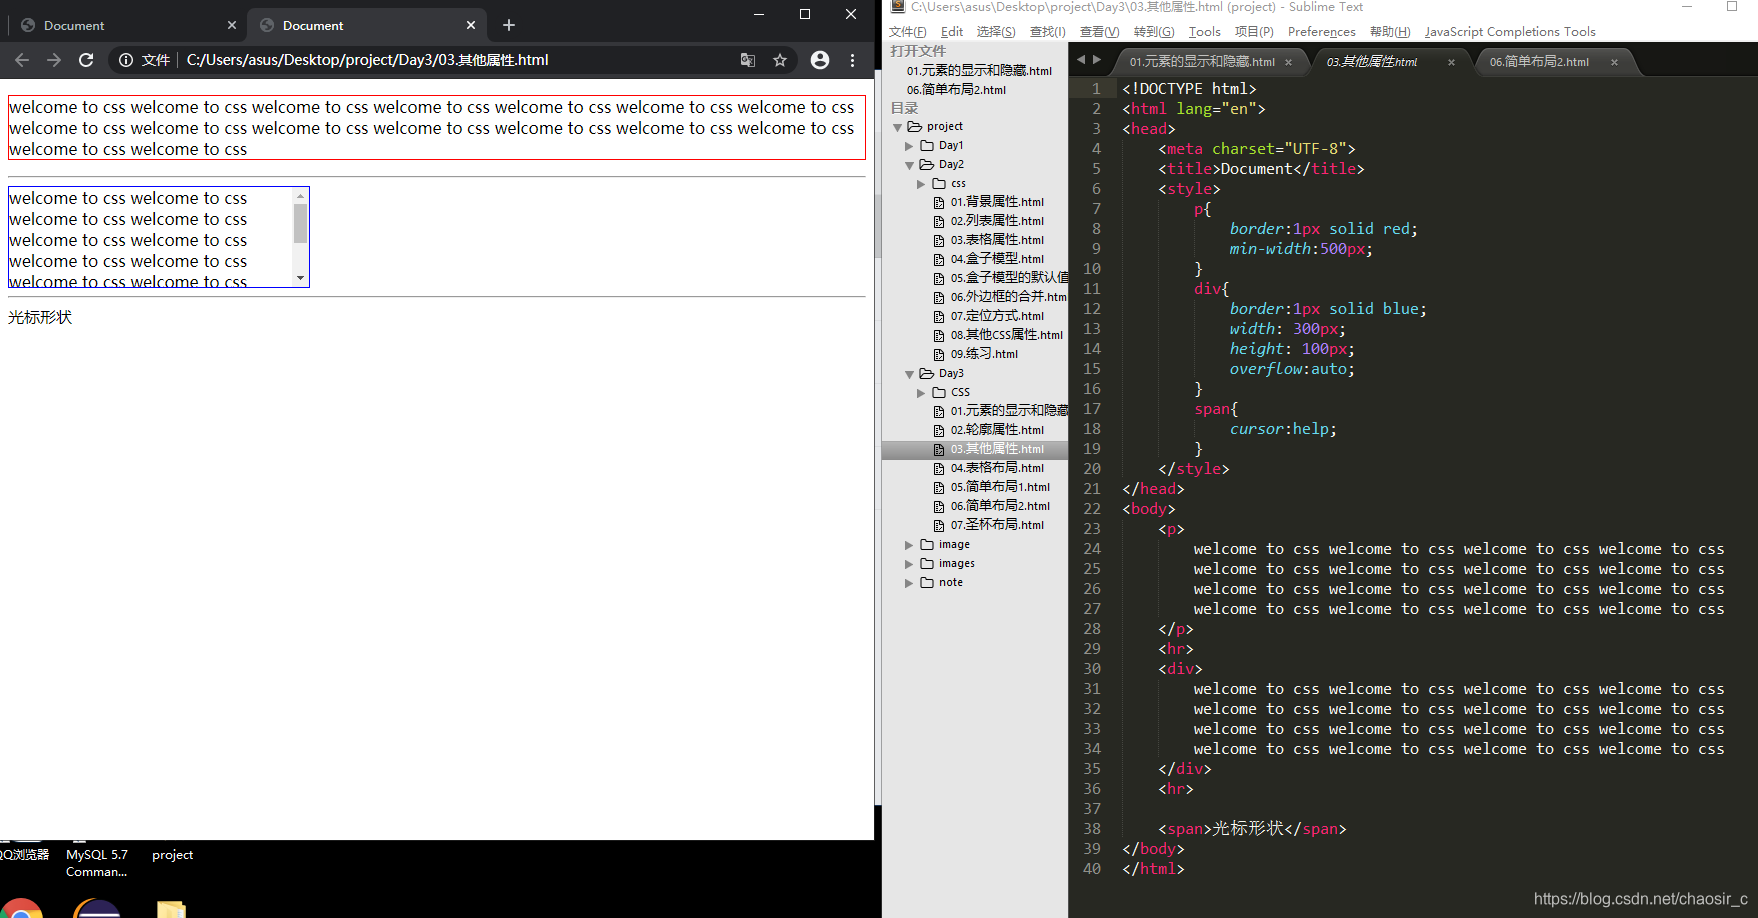This screenshot has width=1758, height=918.
Task: Expand the image folder
Action: click(x=909, y=545)
